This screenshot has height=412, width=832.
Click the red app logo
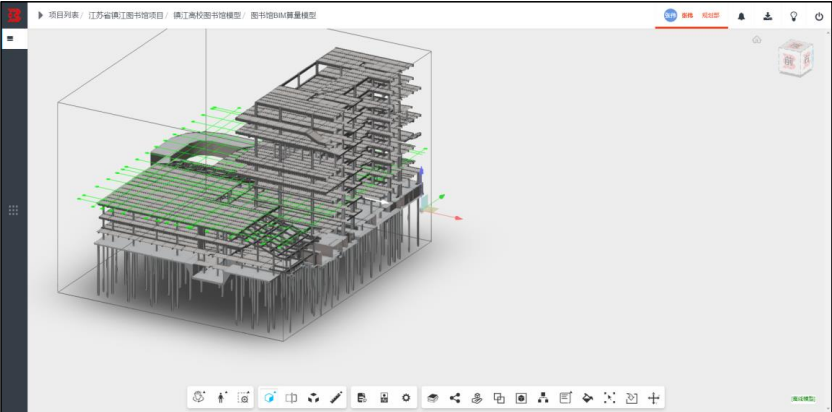tap(14, 15)
